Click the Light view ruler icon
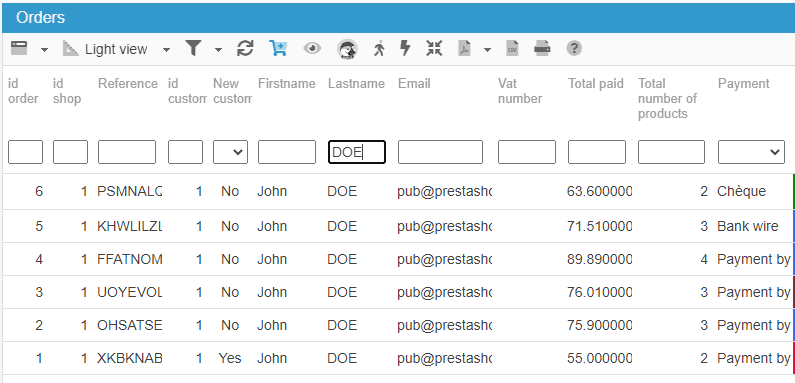Viewport: 795px width, 383px height. coord(70,48)
